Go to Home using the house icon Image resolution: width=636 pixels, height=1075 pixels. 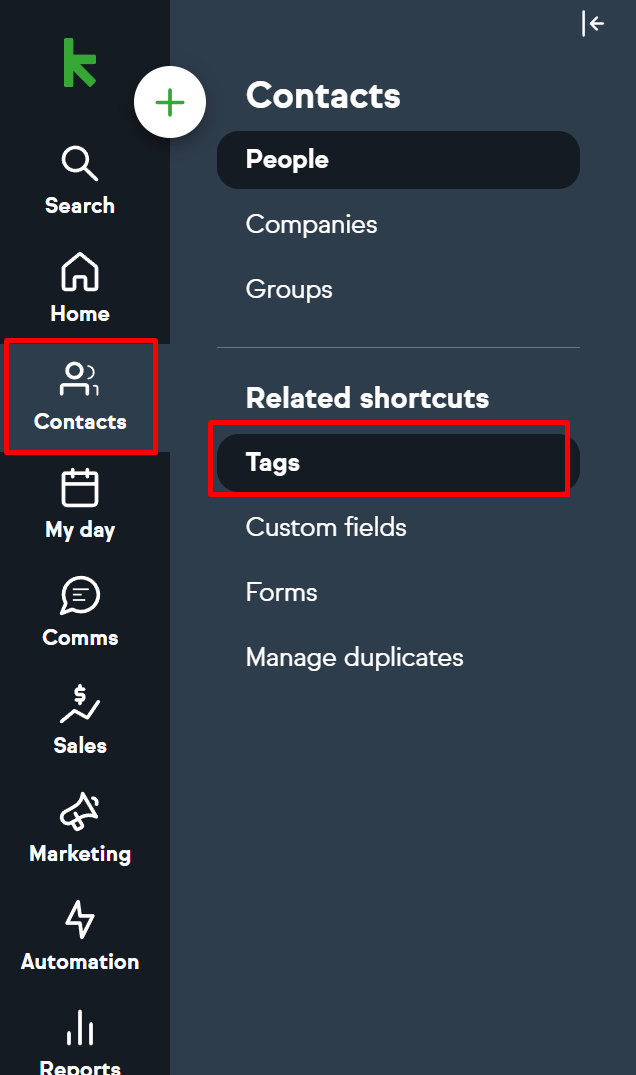[x=80, y=271]
